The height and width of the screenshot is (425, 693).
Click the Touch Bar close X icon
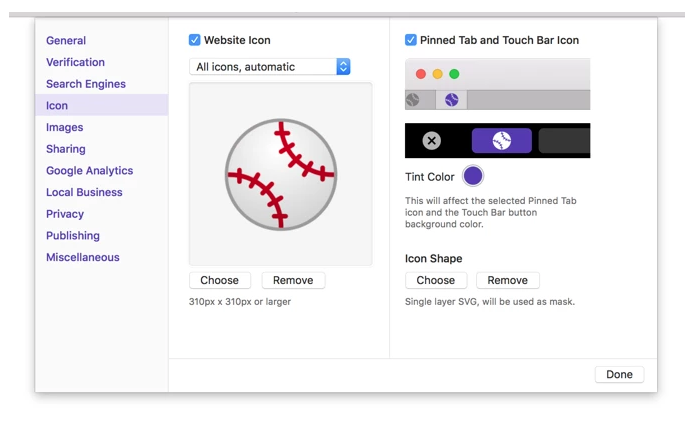[x=431, y=141]
